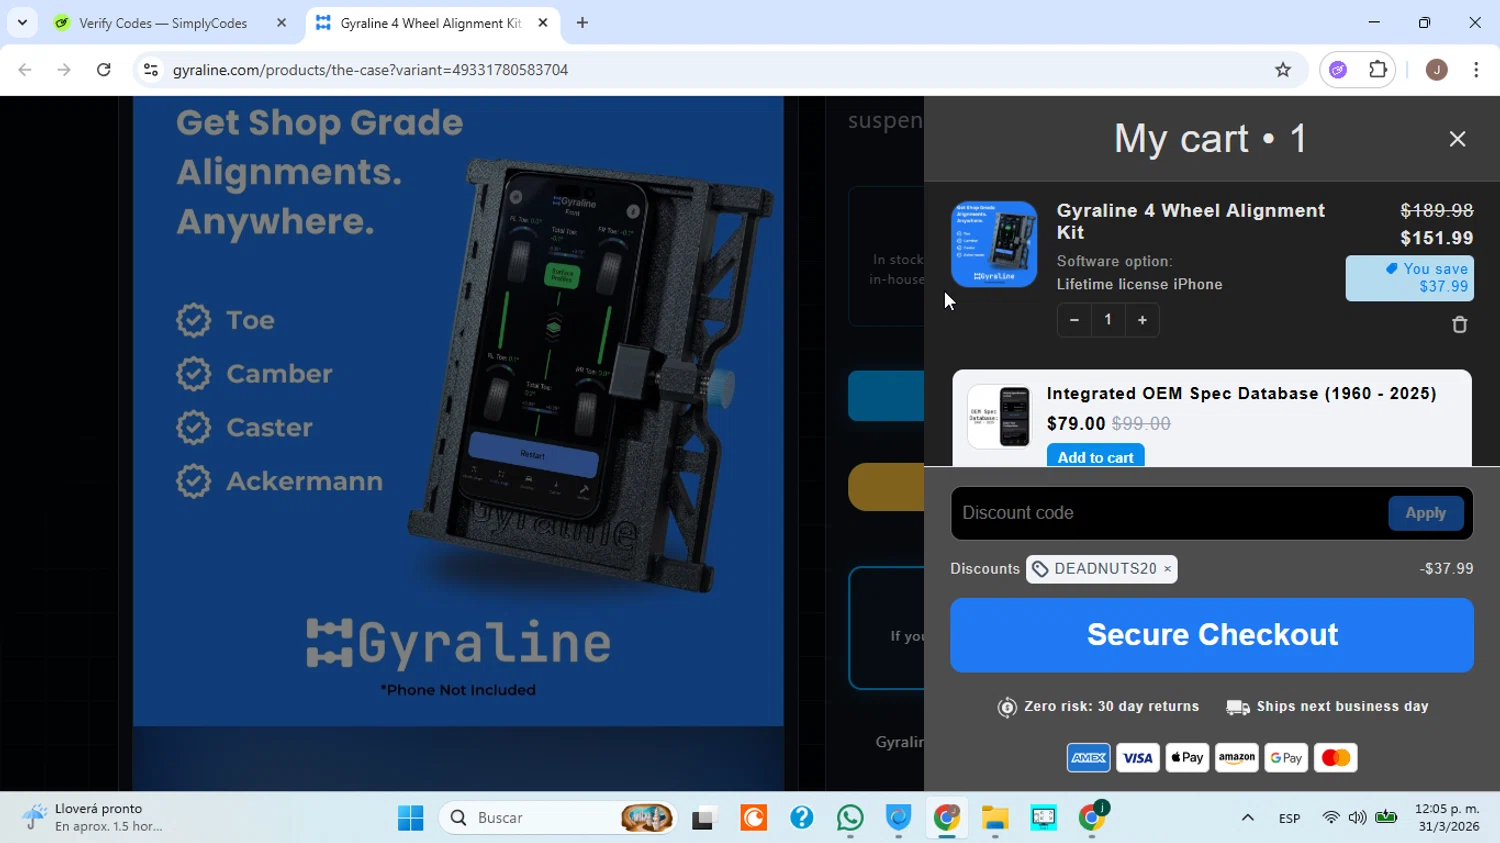Open the purple SimplyCodes extension icon
The height and width of the screenshot is (843, 1500).
click(1338, 70)
